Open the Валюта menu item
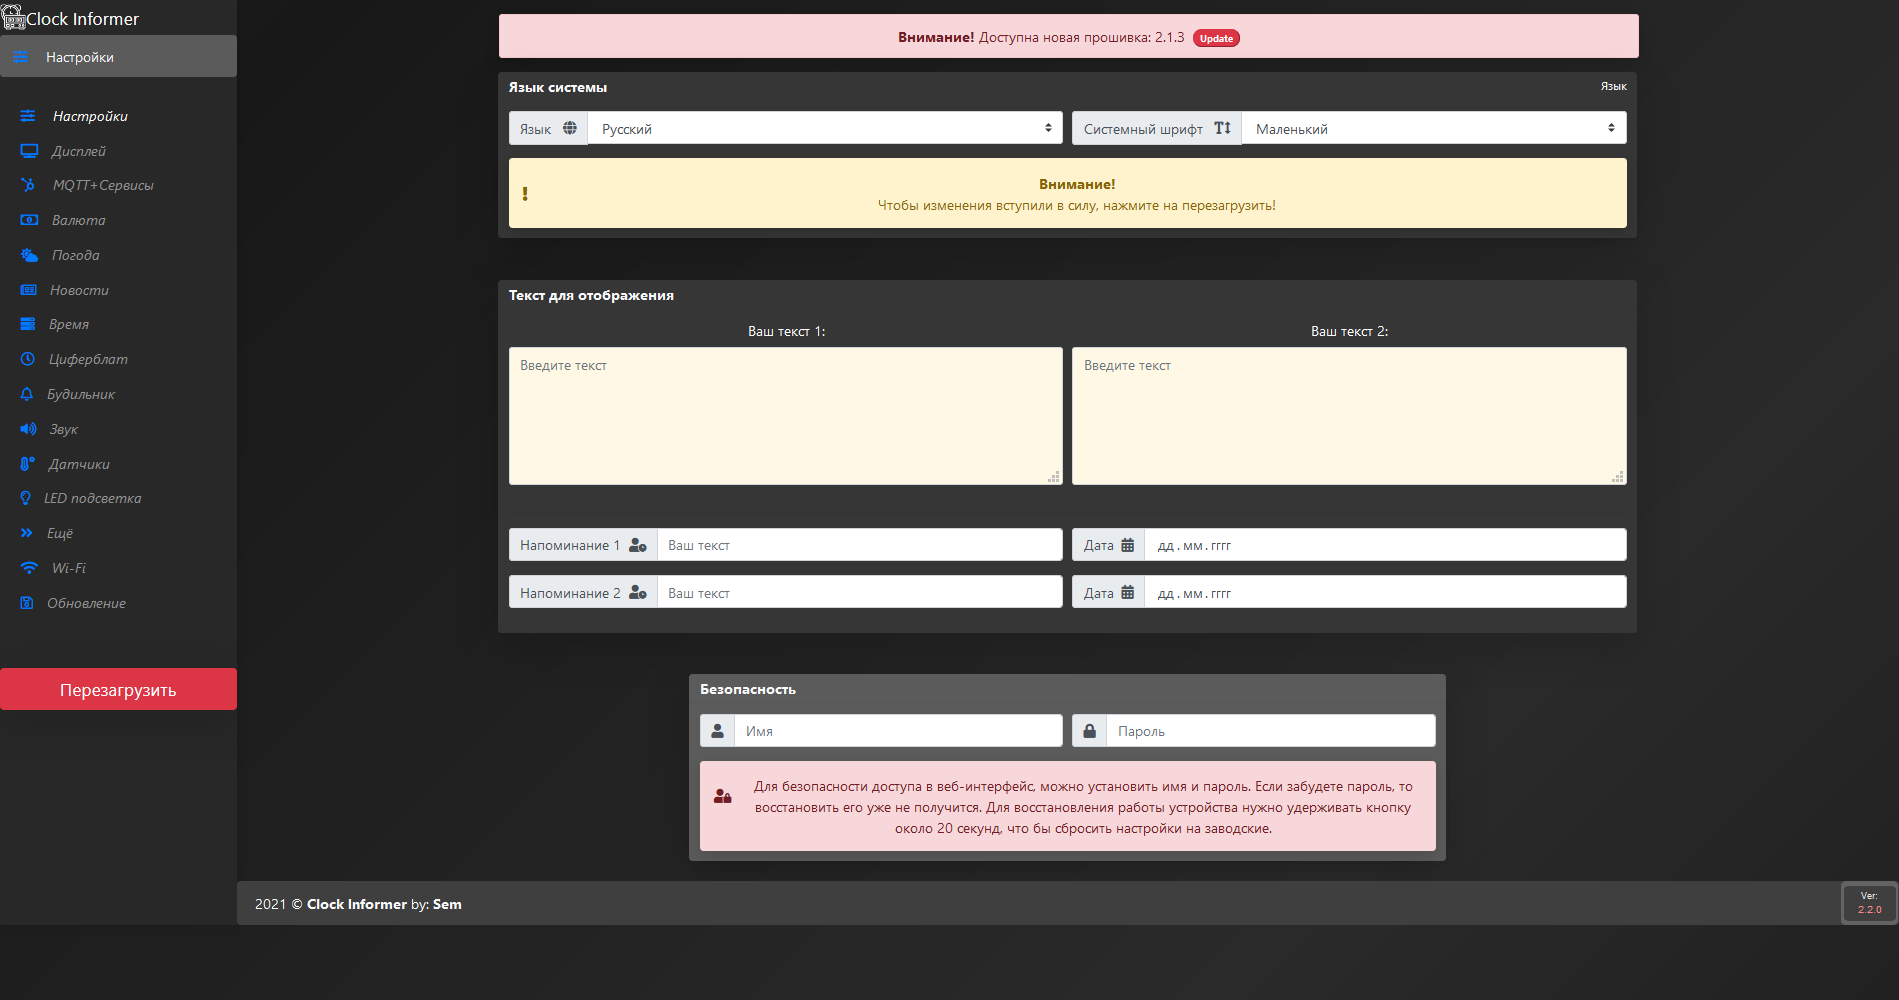1899x1000 pixels. (78, 220)
